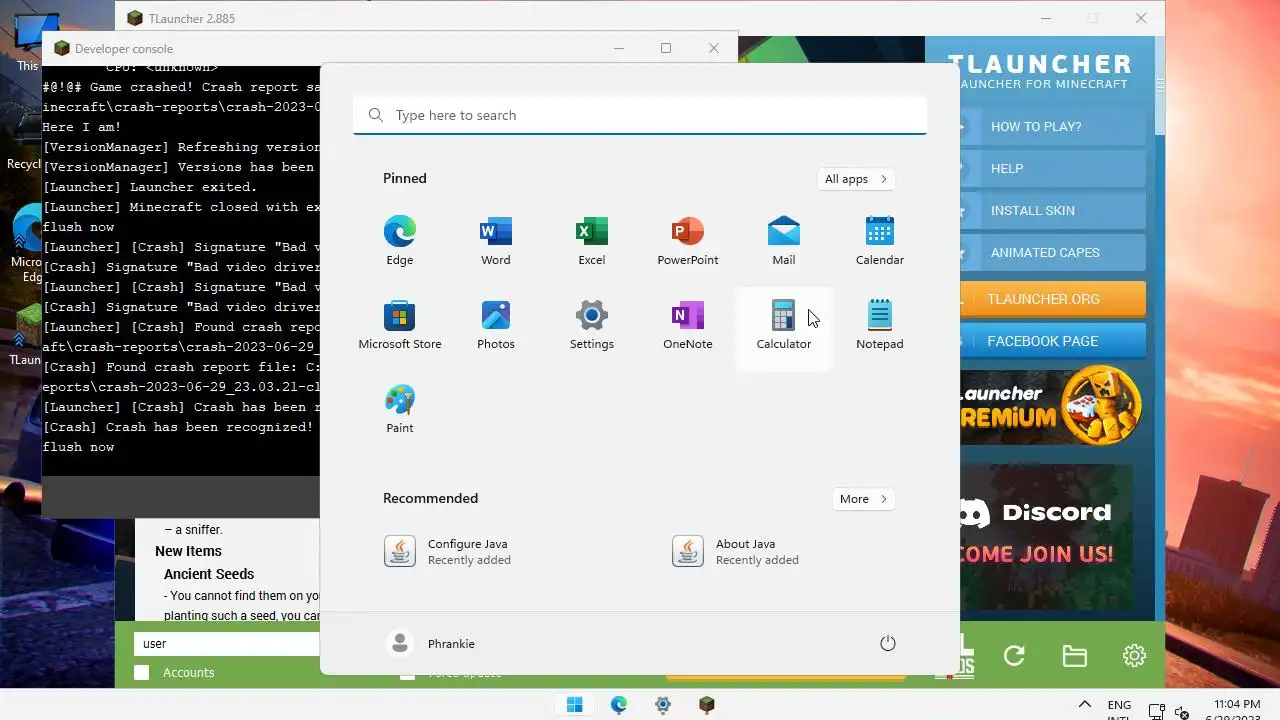Click the TLauncher Premium banner

[1052, 407]
